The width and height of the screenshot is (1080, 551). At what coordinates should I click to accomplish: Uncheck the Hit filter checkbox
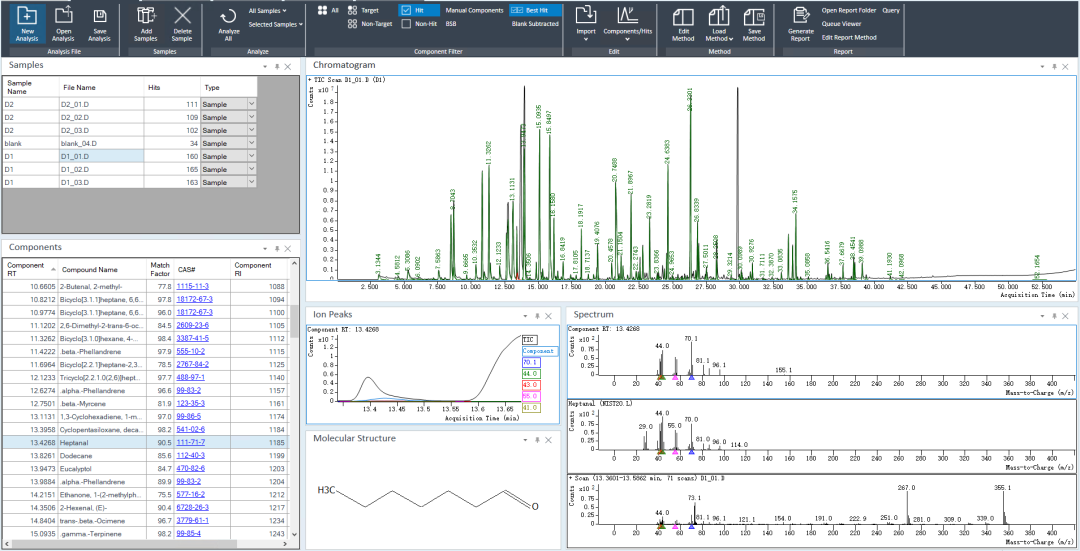click(406, 10)
